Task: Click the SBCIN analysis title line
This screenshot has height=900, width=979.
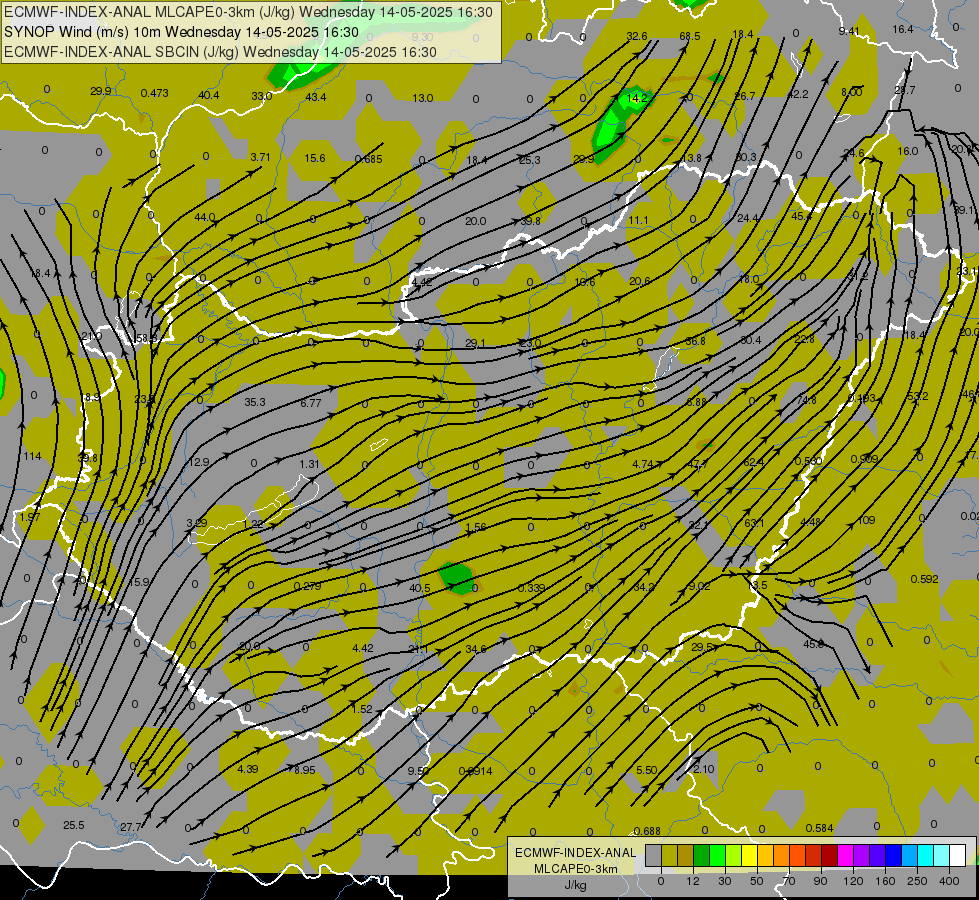Action: (220, 52)
